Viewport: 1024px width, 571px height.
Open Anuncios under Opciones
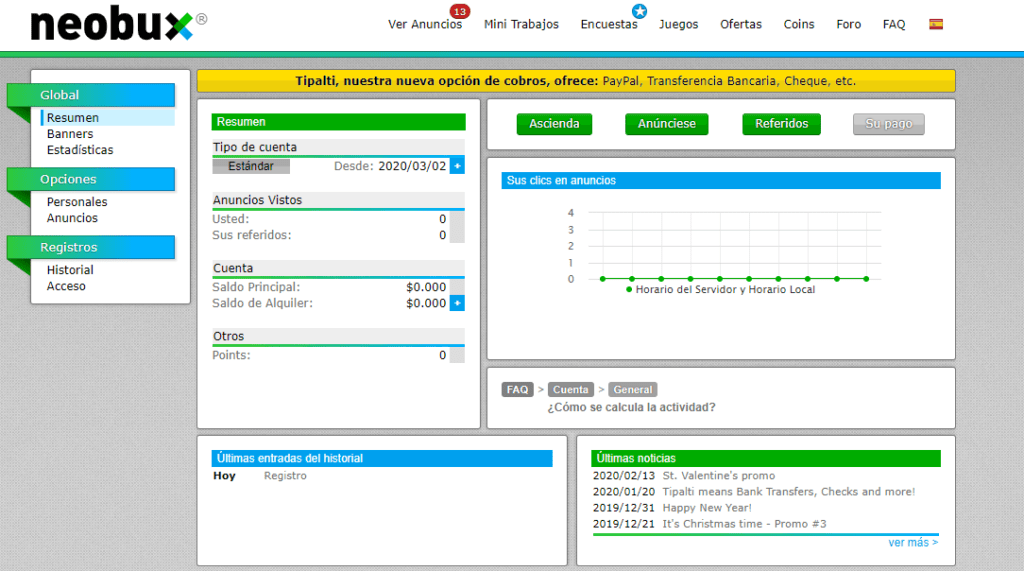pos(72,218)
